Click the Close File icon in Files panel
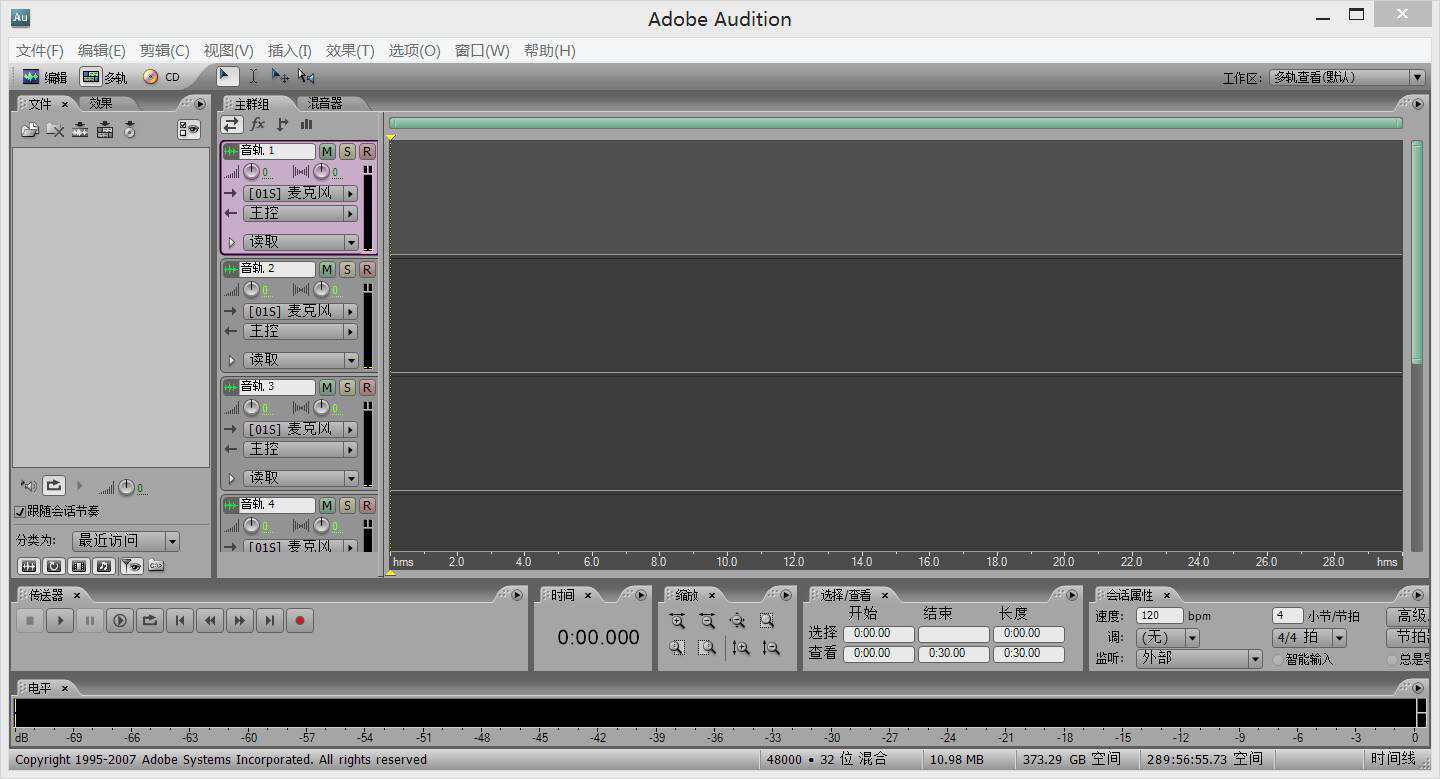This screenshot has width=1440, height=779. point(55,130)
